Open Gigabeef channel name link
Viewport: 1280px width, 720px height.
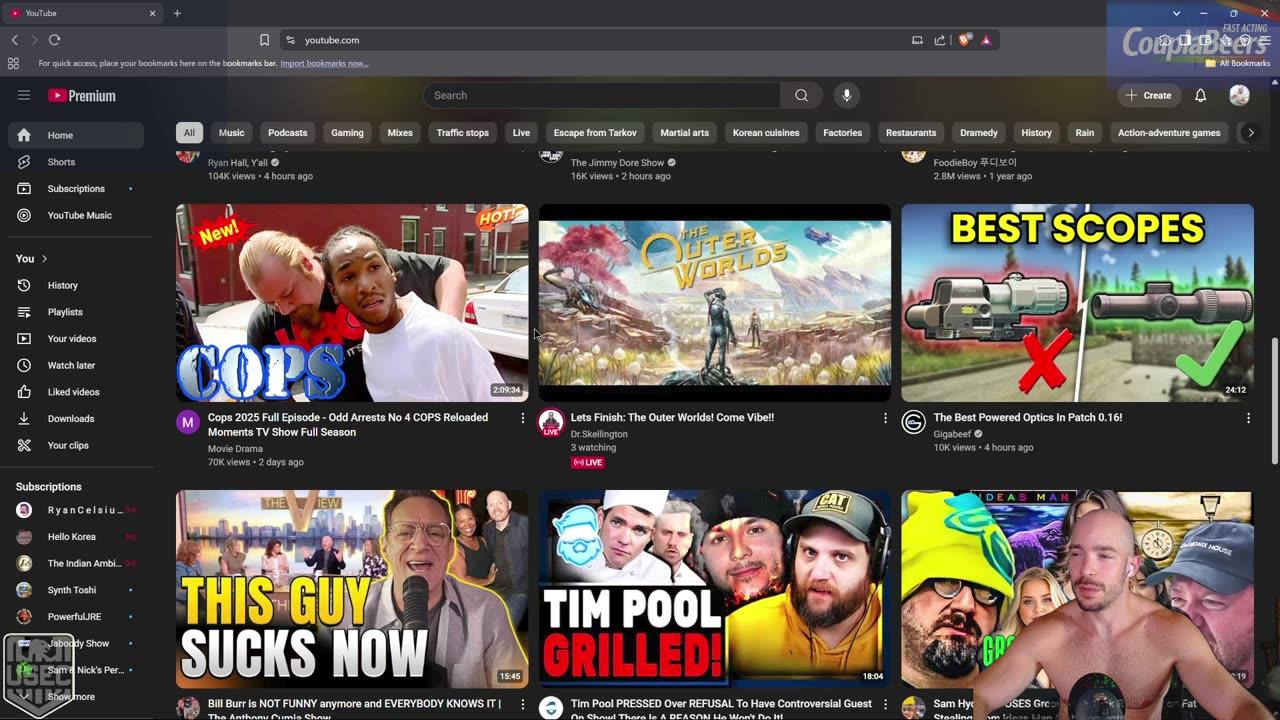click(954, 434)
